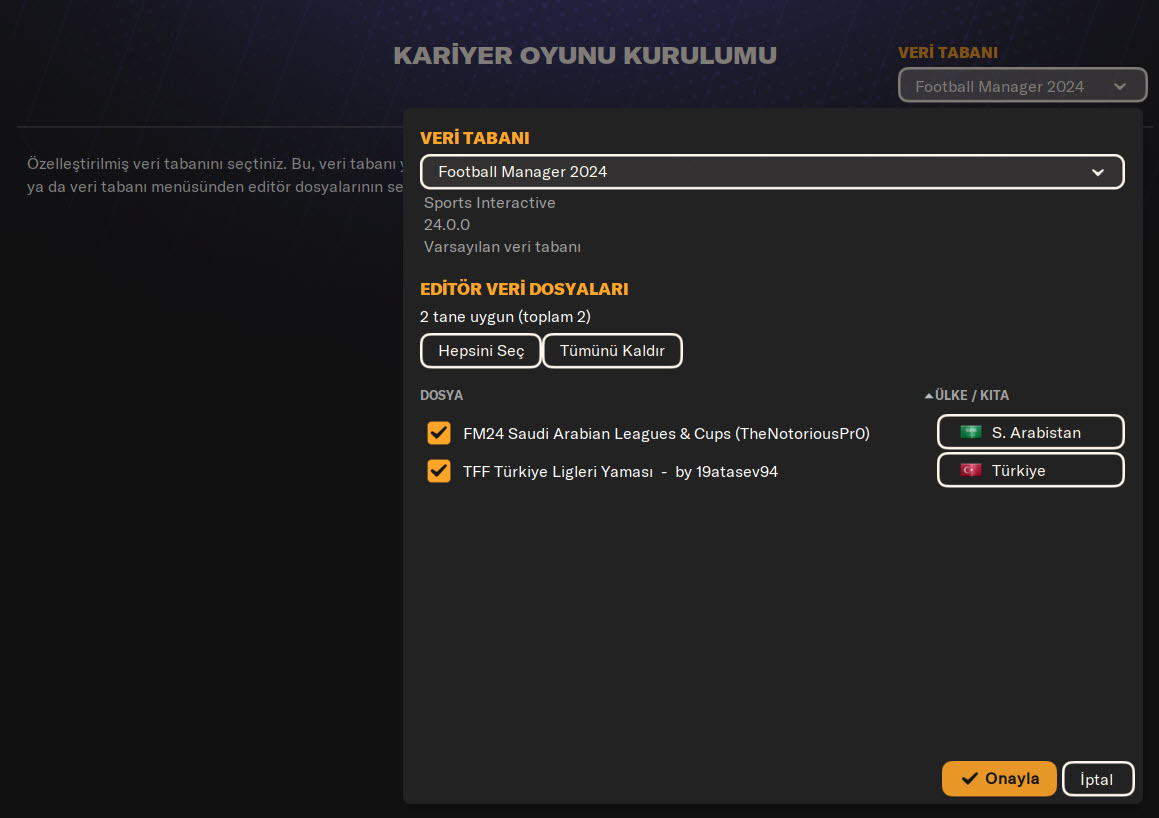Confirm selection with the Onayla button
This screenshot has height=818, width=1159.
point(999,779)
